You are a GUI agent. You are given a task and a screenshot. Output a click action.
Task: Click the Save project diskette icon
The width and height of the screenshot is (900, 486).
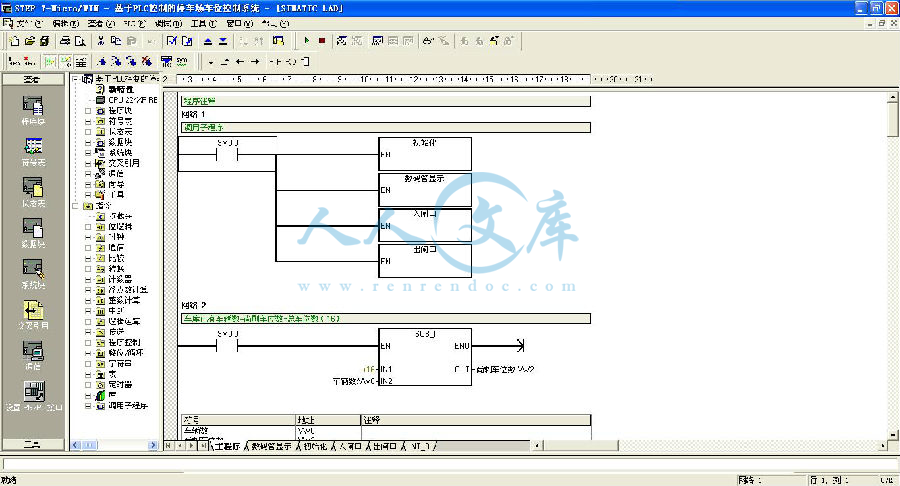(x=44, y=41)
